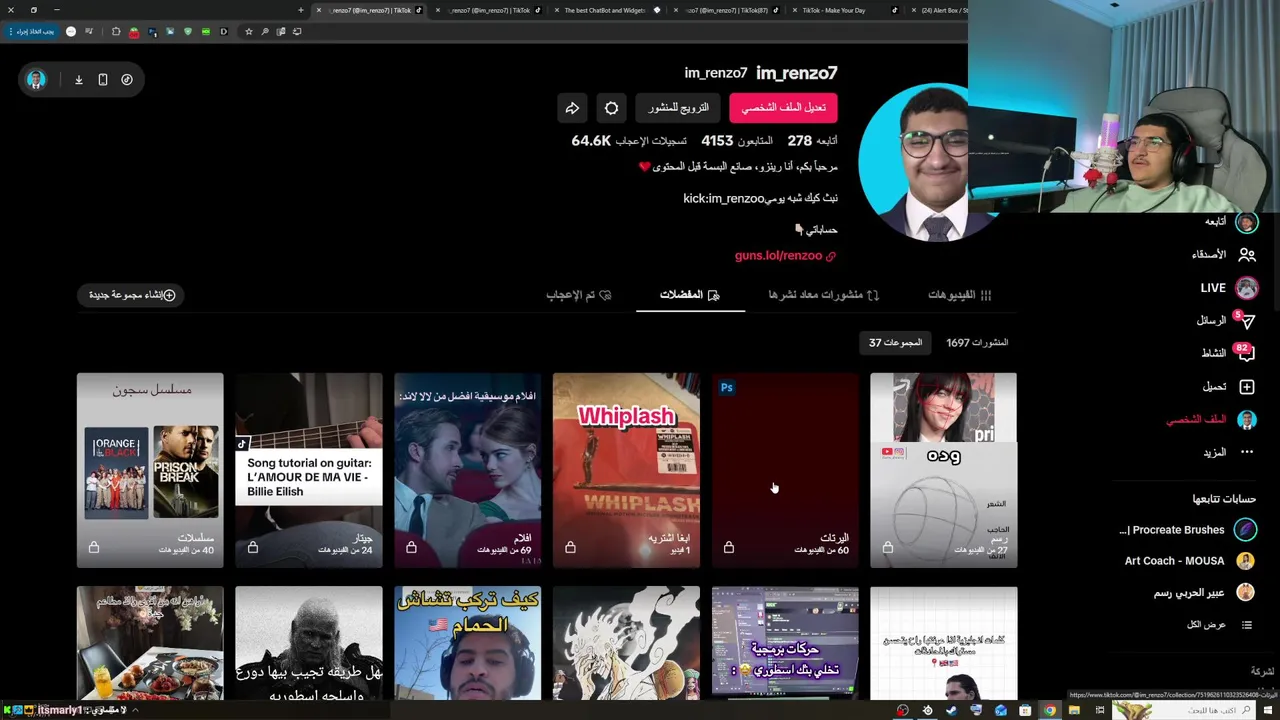
Task: Click 278 Following (أتابعه) count
Action: coord(813,141)
